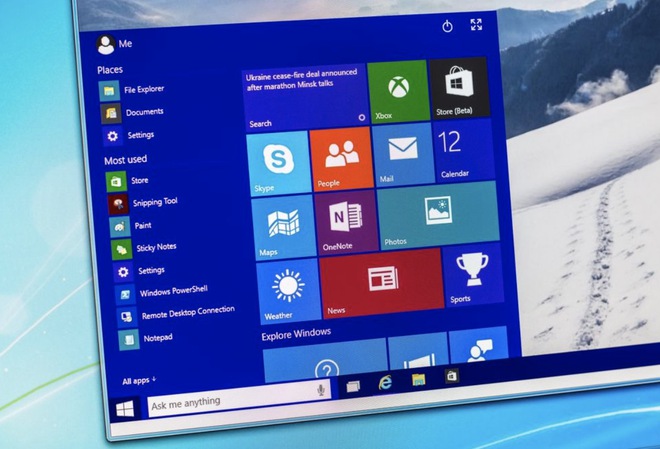Open the Sports tile

[x=473, y=275]
